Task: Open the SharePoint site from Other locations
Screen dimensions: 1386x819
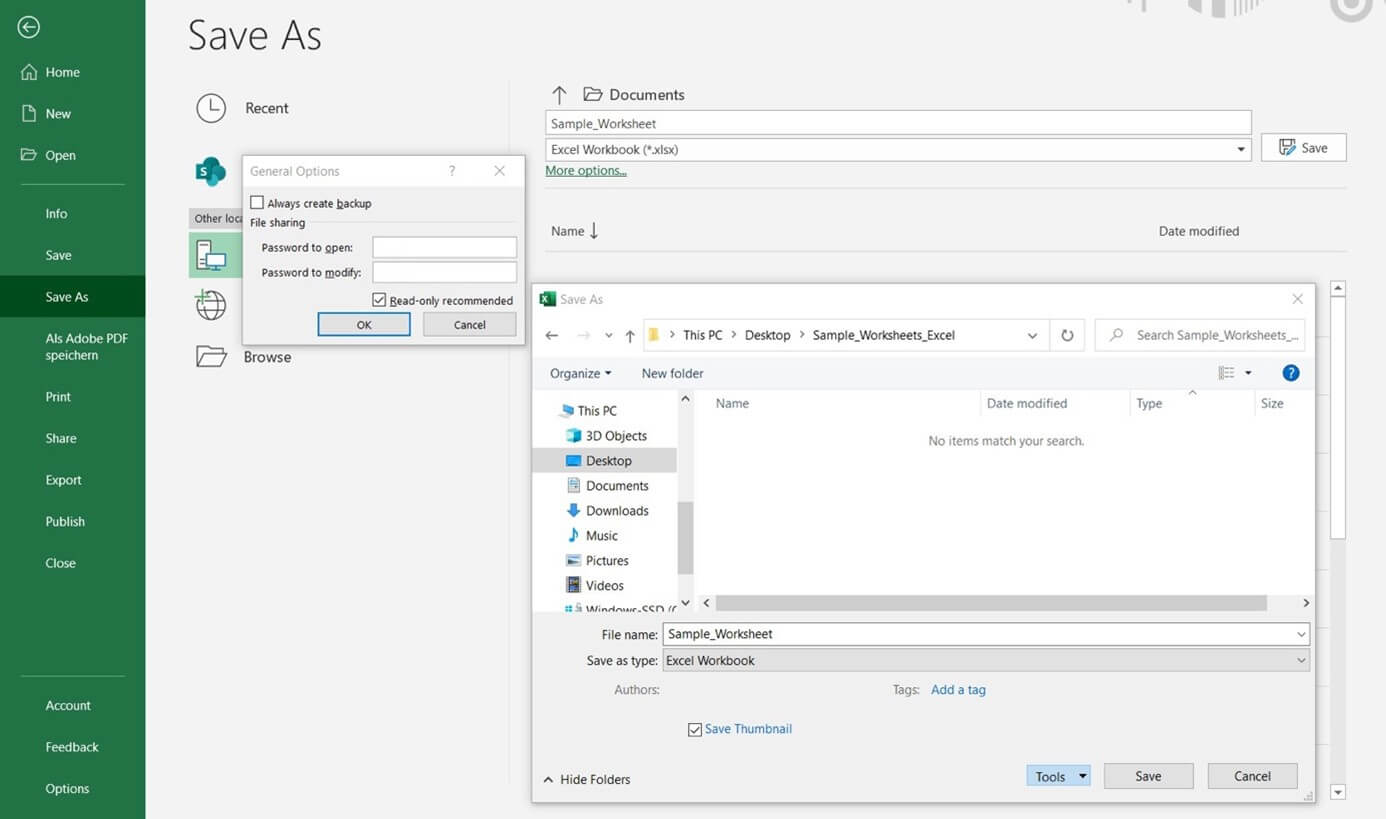Action: coord(211,171)
